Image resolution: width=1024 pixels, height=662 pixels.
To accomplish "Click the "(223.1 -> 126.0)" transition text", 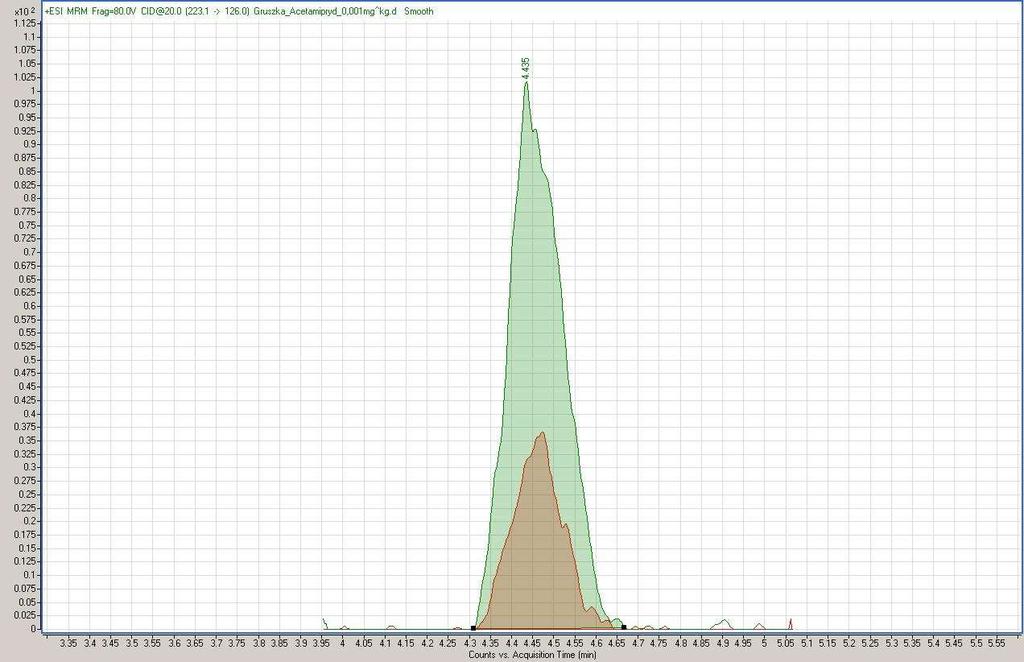I will pyautogui.click(x=217, y=11).
